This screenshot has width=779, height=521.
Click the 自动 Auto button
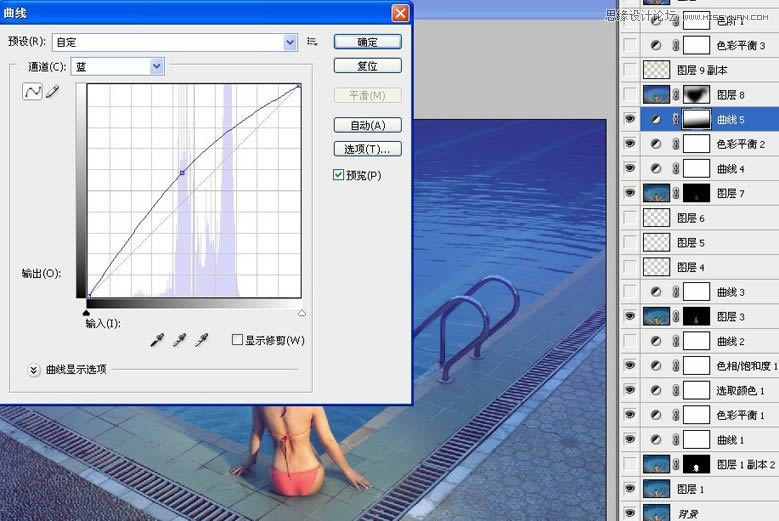367,125
